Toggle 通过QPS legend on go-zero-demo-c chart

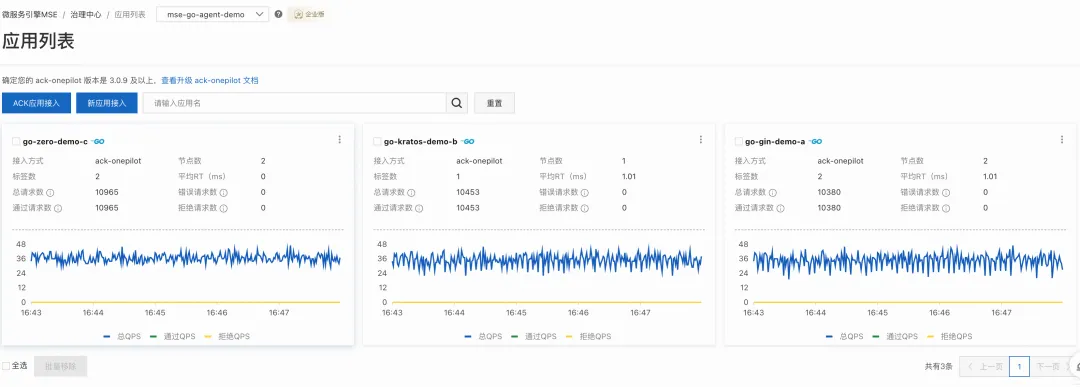172,337
